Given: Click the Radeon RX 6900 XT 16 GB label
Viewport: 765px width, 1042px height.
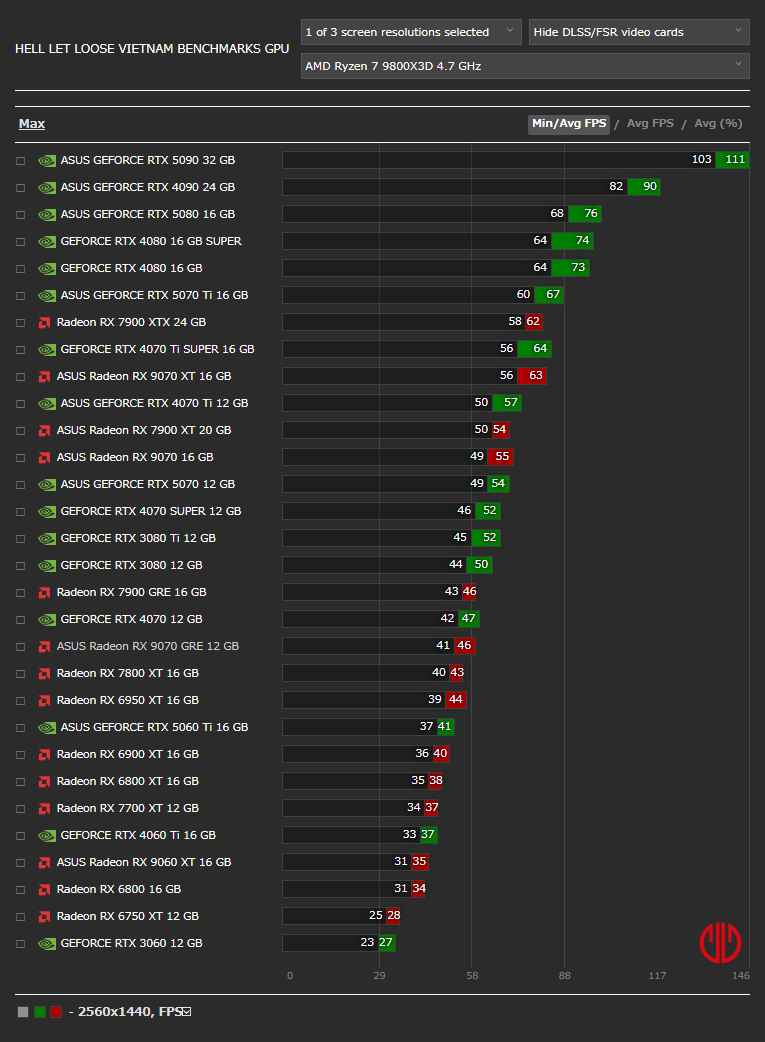Looking at the screenshot, I should pos(128,754).
